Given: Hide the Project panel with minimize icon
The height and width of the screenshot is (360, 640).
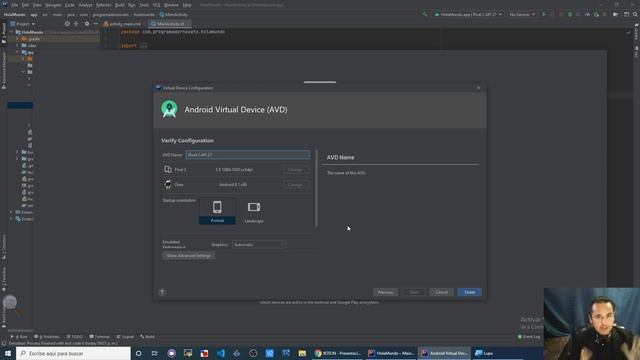Looking at the screenshot, I should [96, 24].
